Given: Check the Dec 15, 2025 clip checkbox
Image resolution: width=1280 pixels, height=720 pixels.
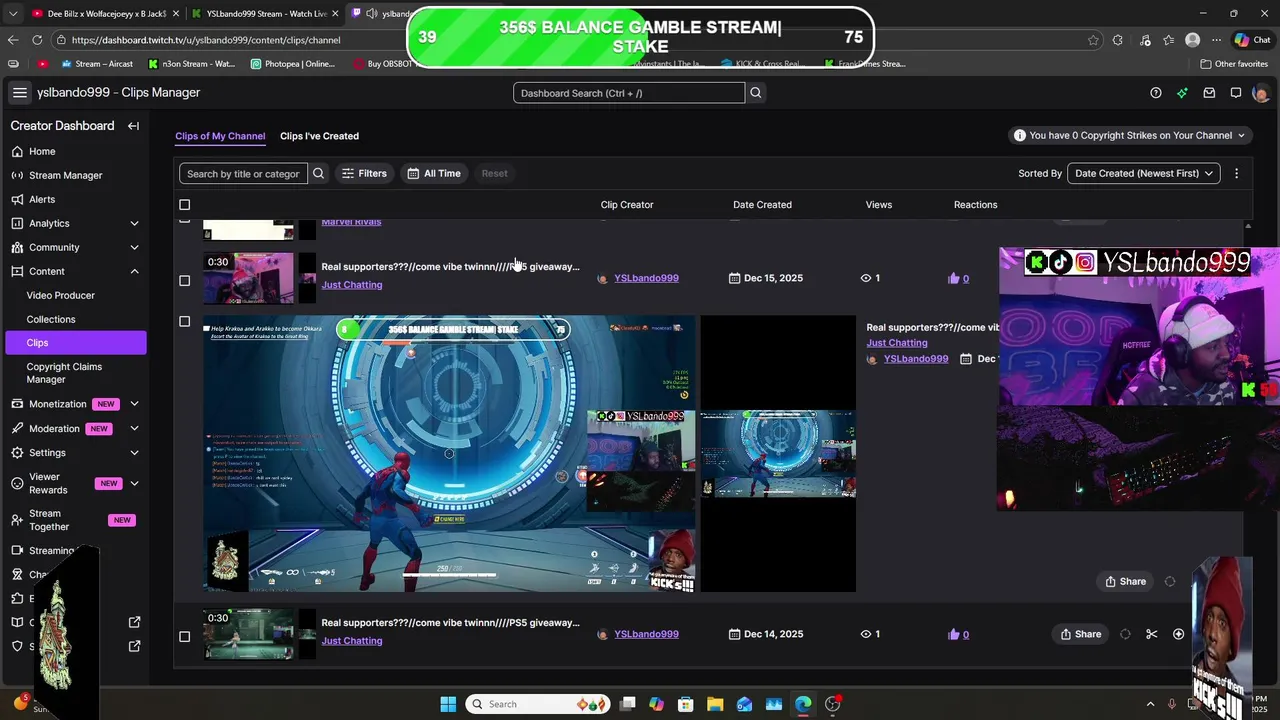Looking at the screenshot, I should click(x=184, y=280).
